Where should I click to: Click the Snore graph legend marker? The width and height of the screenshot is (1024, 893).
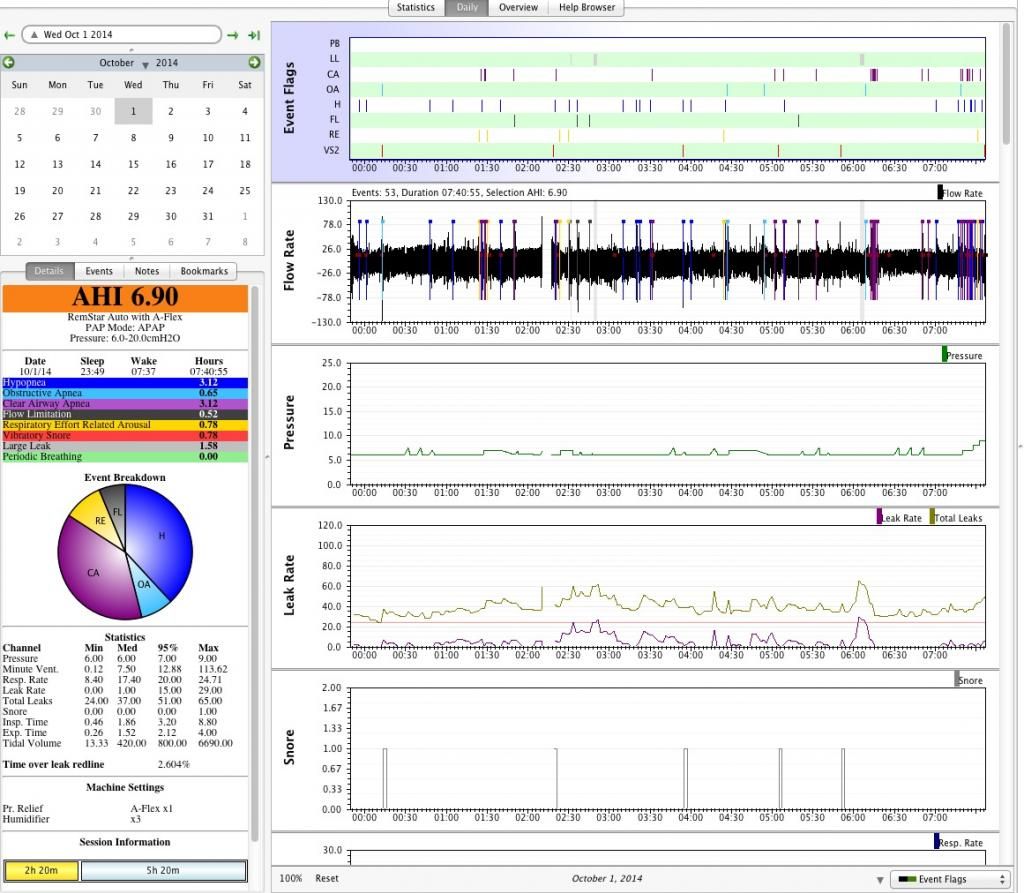[x=956, y=680]
